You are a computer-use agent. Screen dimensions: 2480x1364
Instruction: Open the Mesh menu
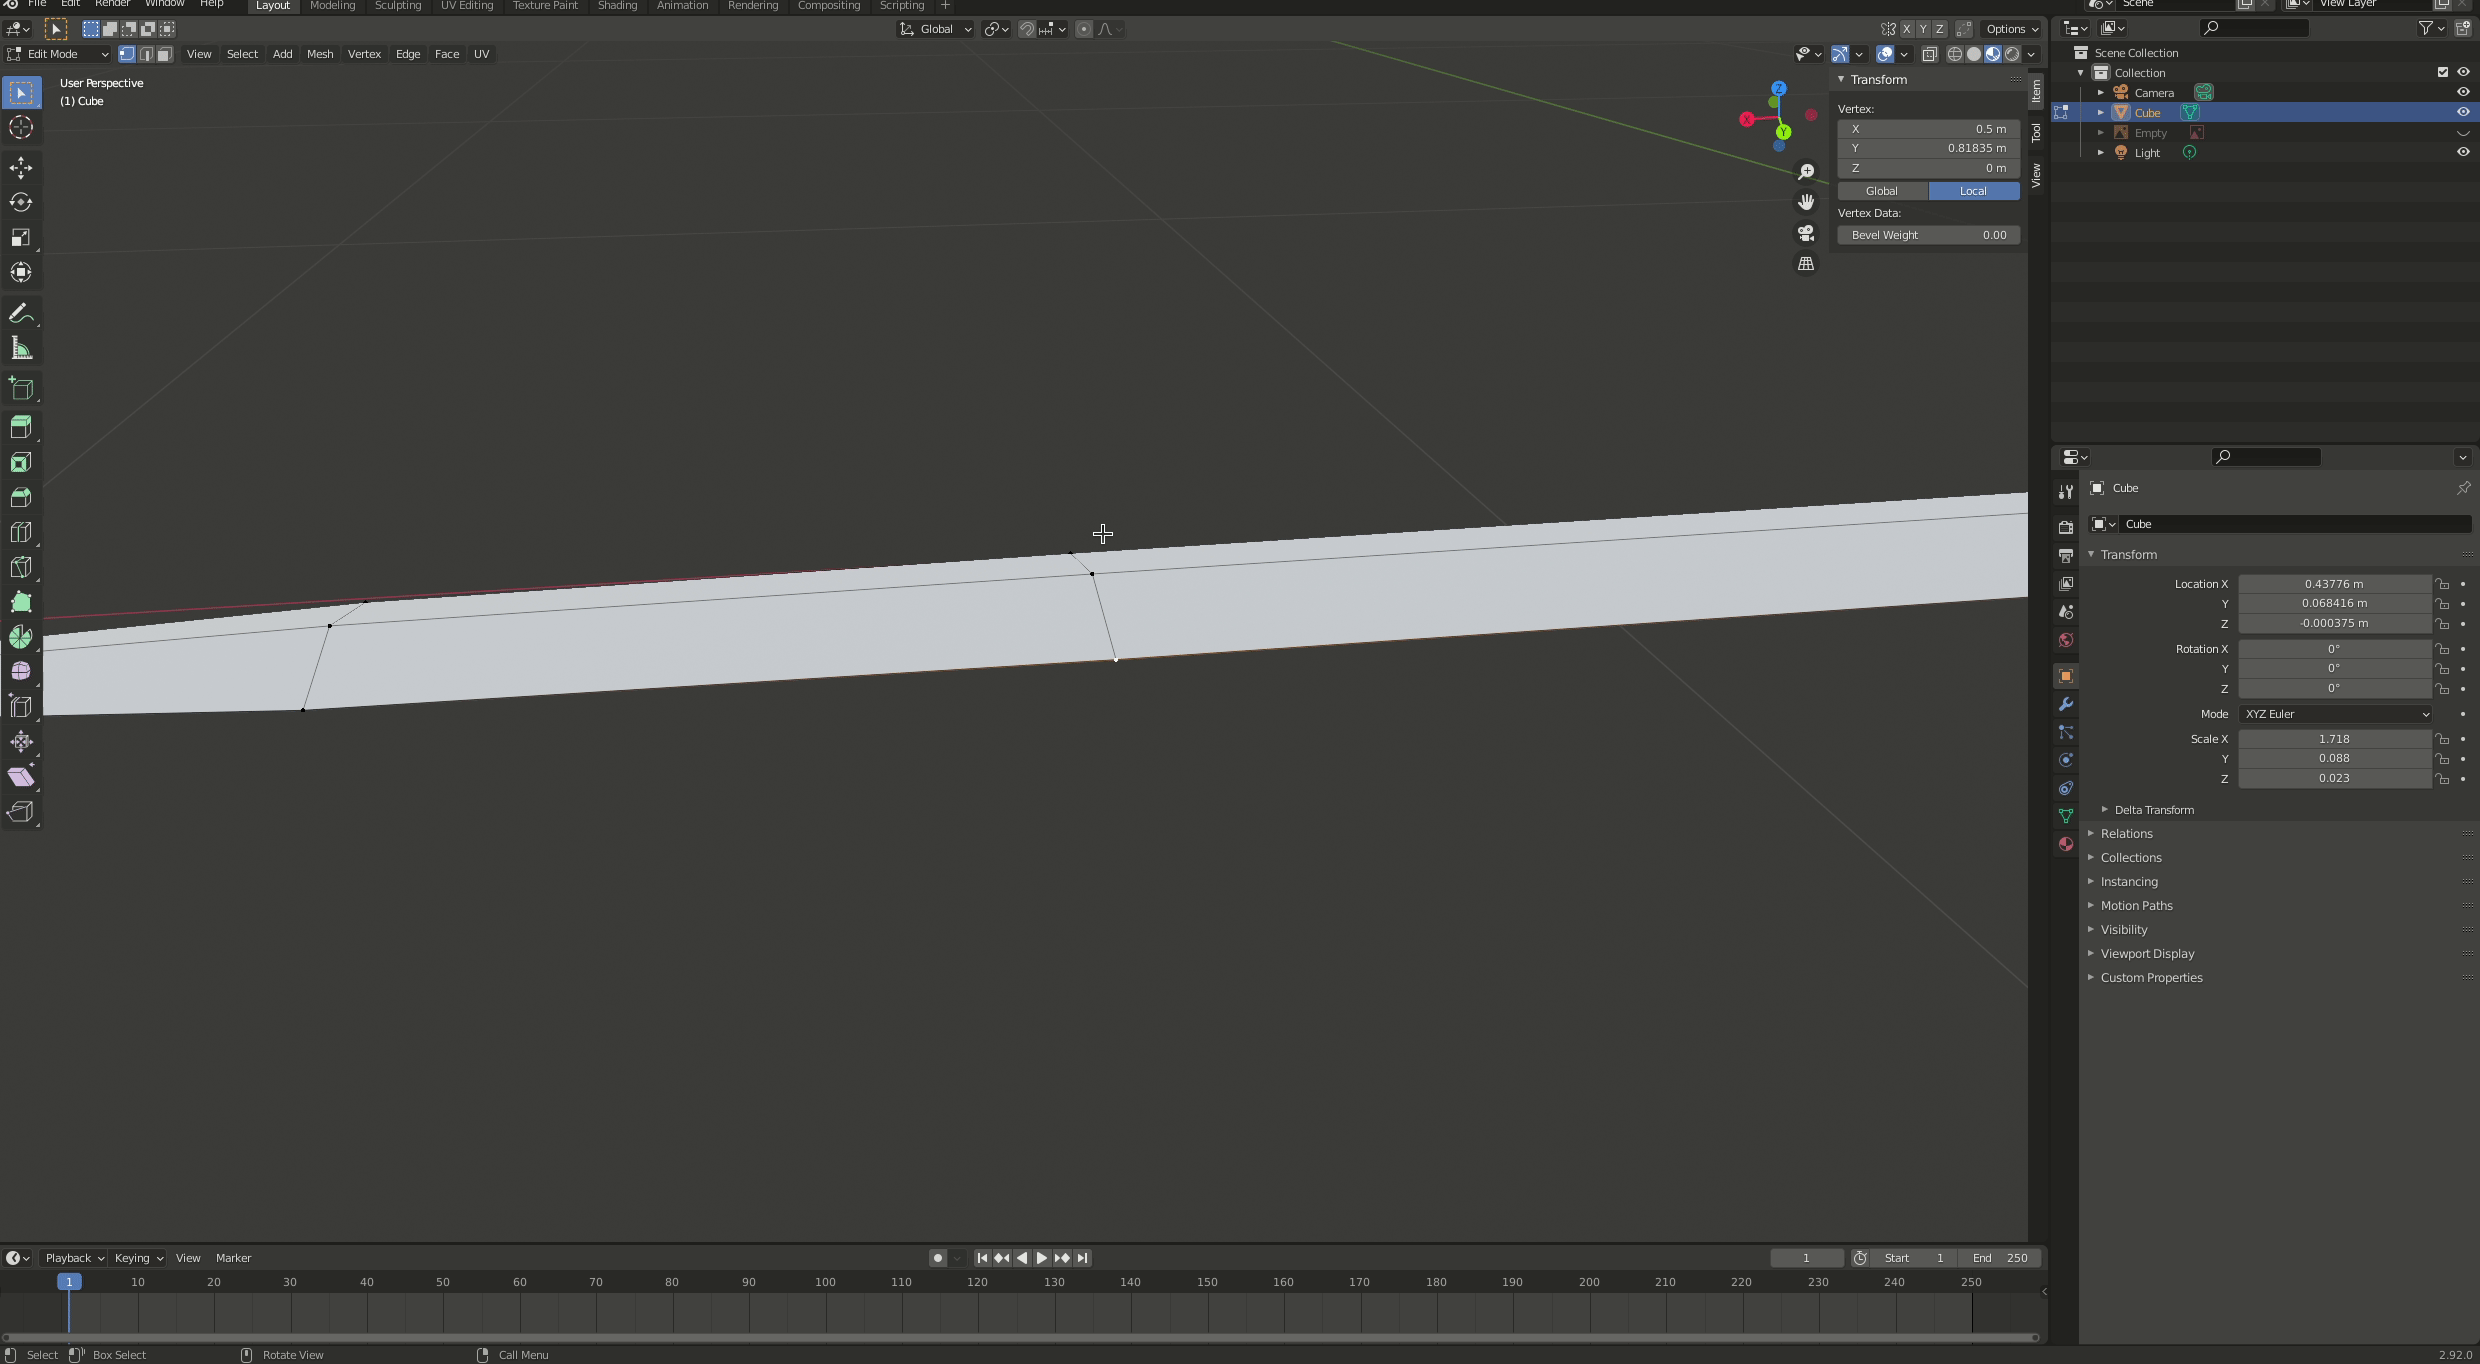pyautogui.click(x=319, y=54)
